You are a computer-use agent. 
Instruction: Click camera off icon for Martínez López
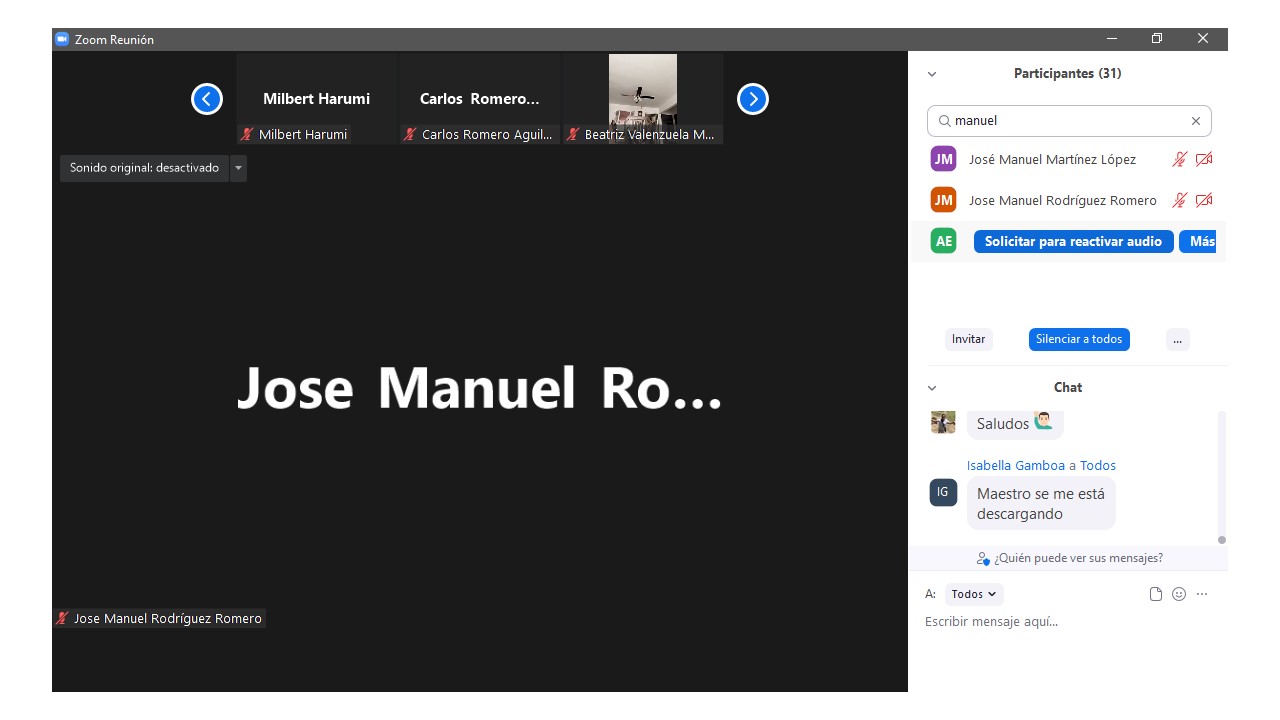(x=1204, y=159)
